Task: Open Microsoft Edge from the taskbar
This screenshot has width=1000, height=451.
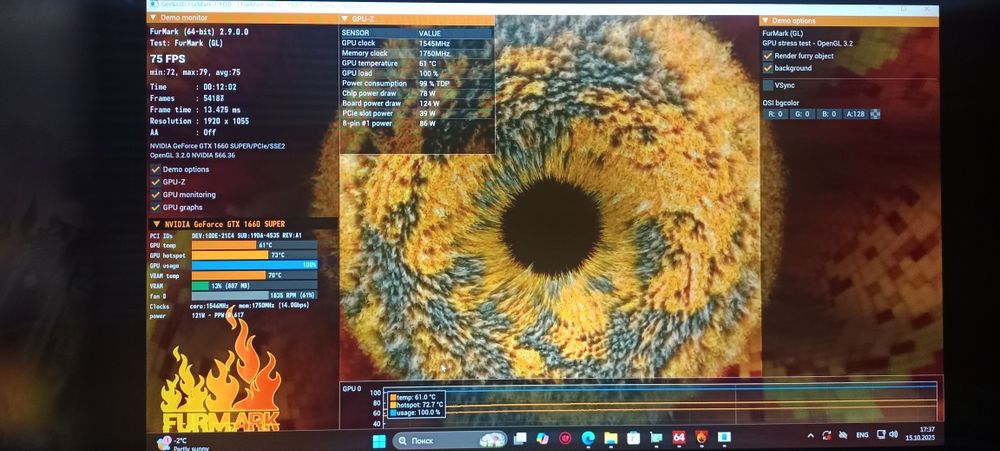Action: 588,439
